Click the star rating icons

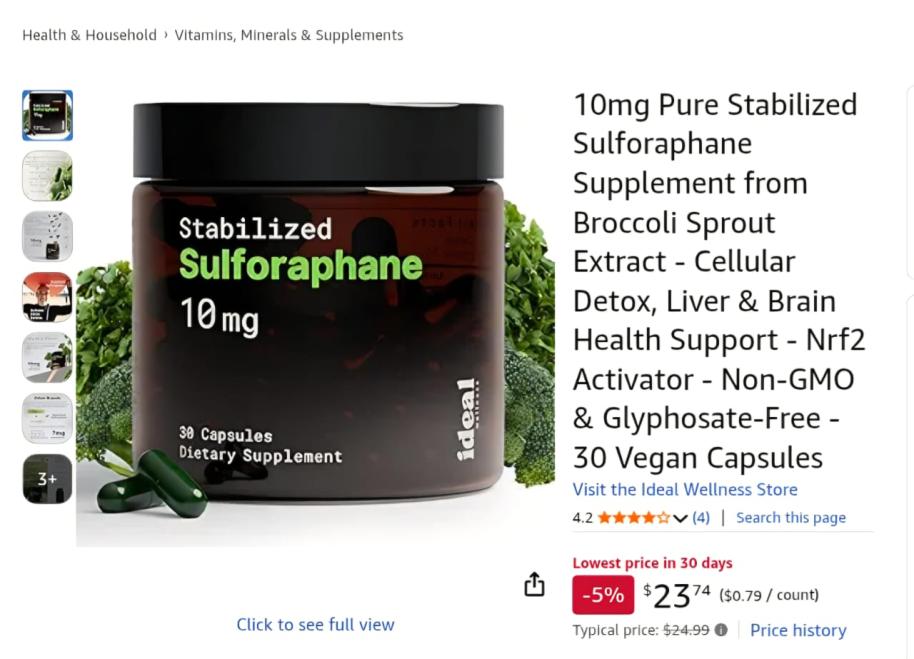pos(634,517)
